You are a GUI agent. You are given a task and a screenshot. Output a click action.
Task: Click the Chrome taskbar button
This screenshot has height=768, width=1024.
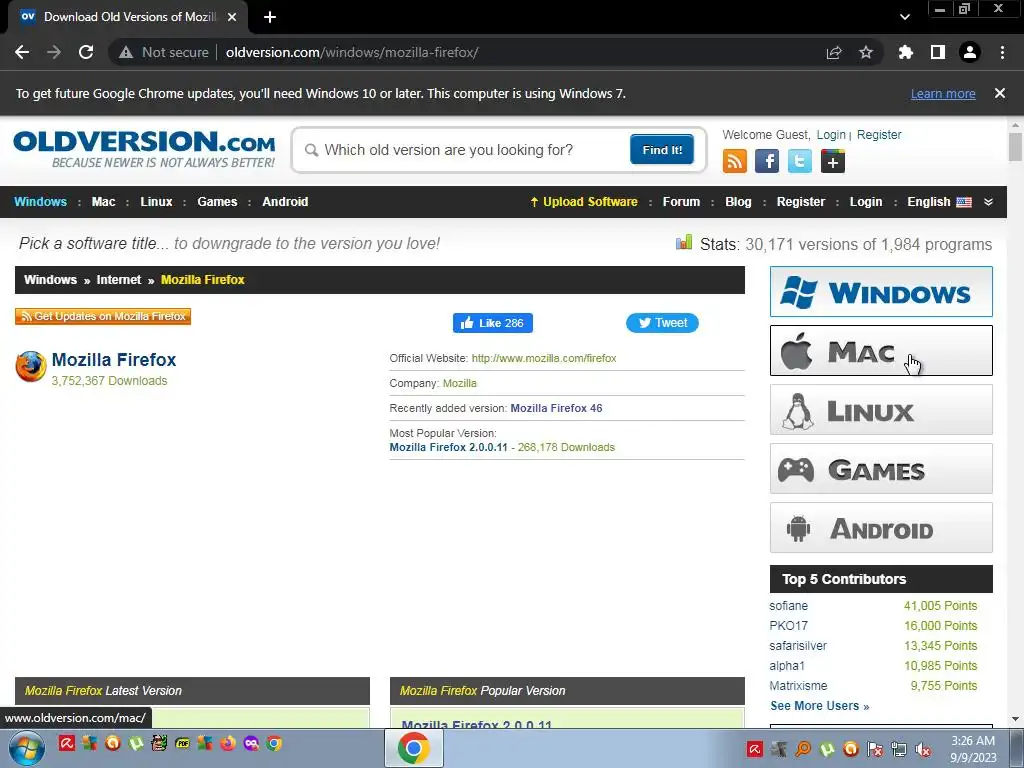[413, 748]
